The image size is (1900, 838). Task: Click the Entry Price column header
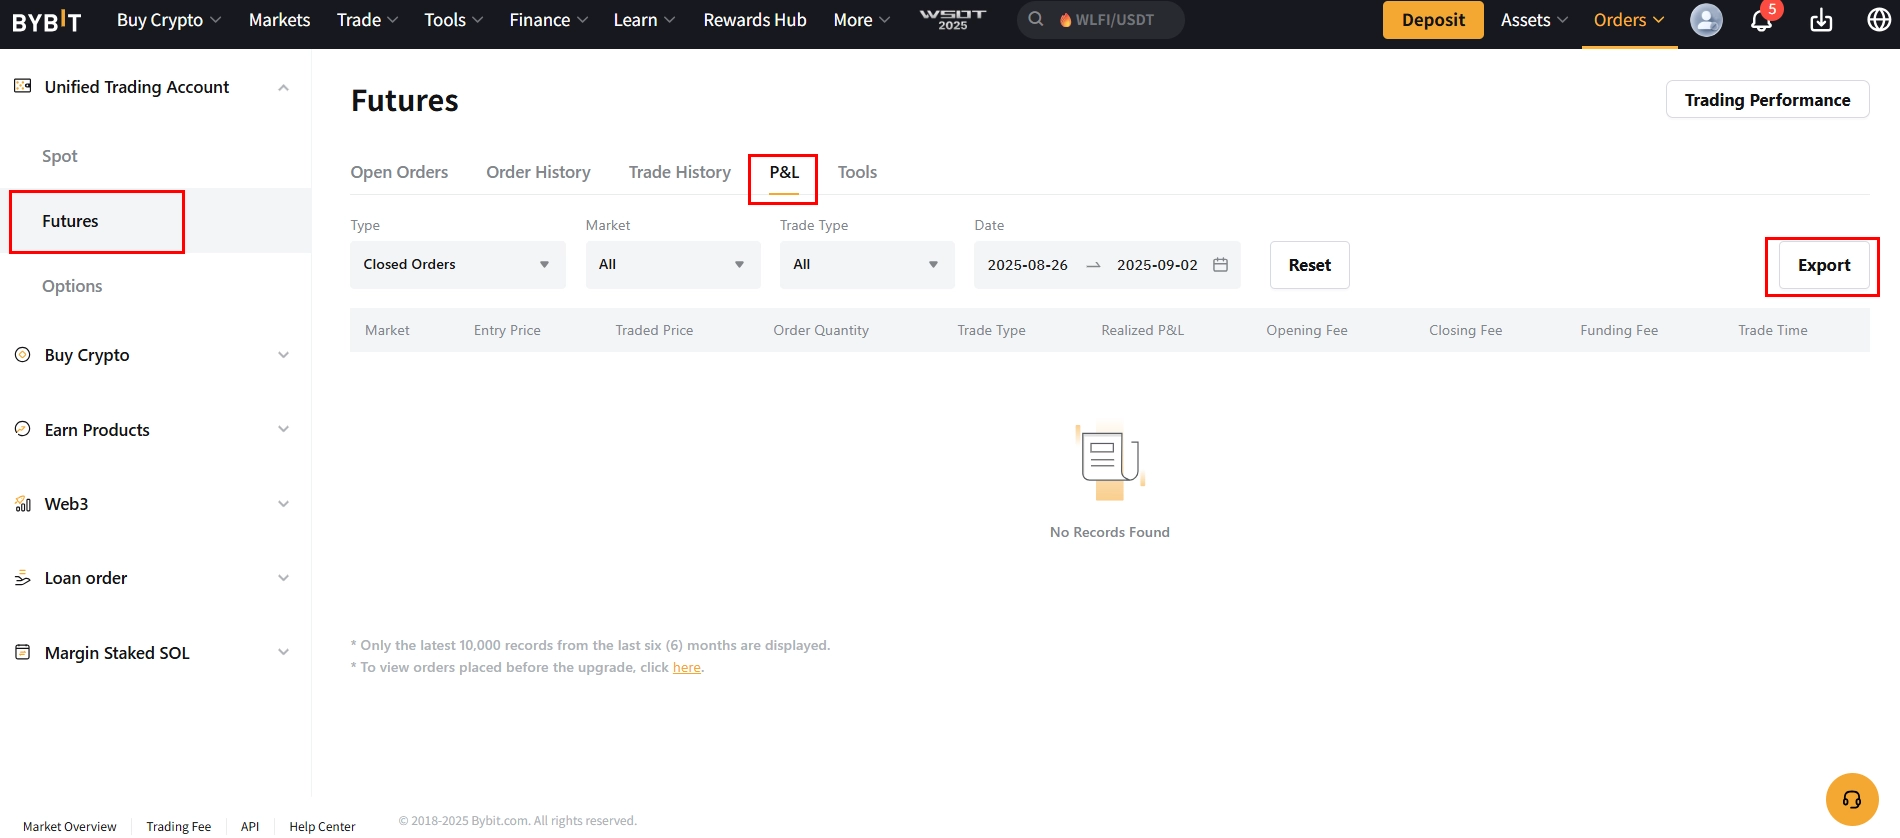(507, 330)
